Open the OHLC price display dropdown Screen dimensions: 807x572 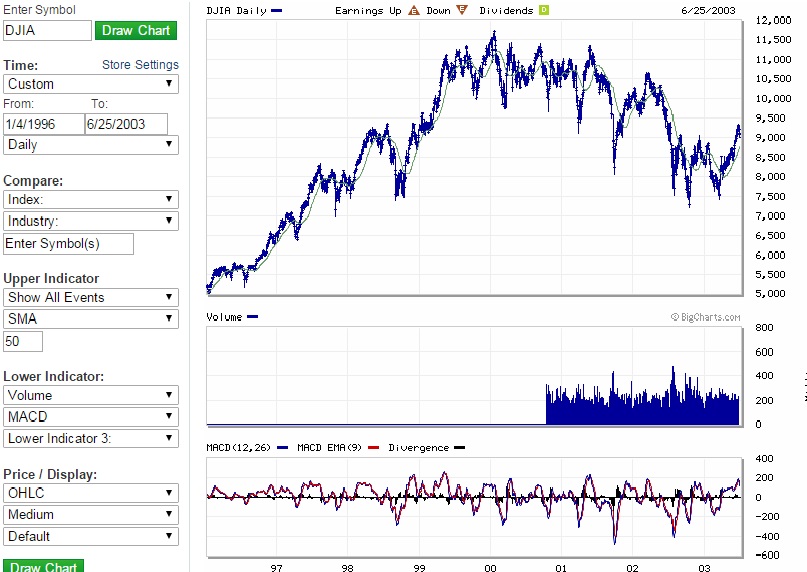pyautogui.click(x=91, y=493)
